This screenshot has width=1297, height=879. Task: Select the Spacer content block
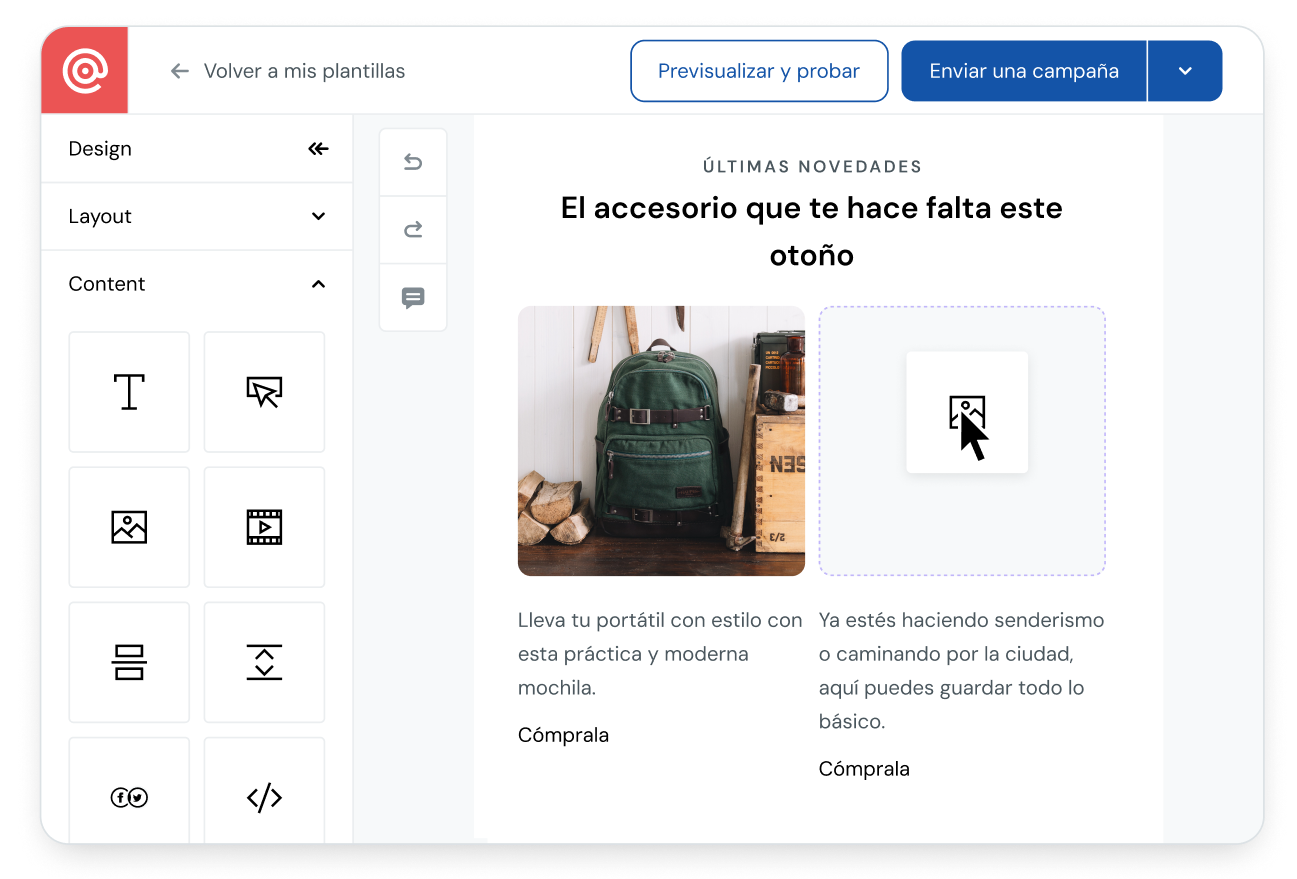point(264,662)
